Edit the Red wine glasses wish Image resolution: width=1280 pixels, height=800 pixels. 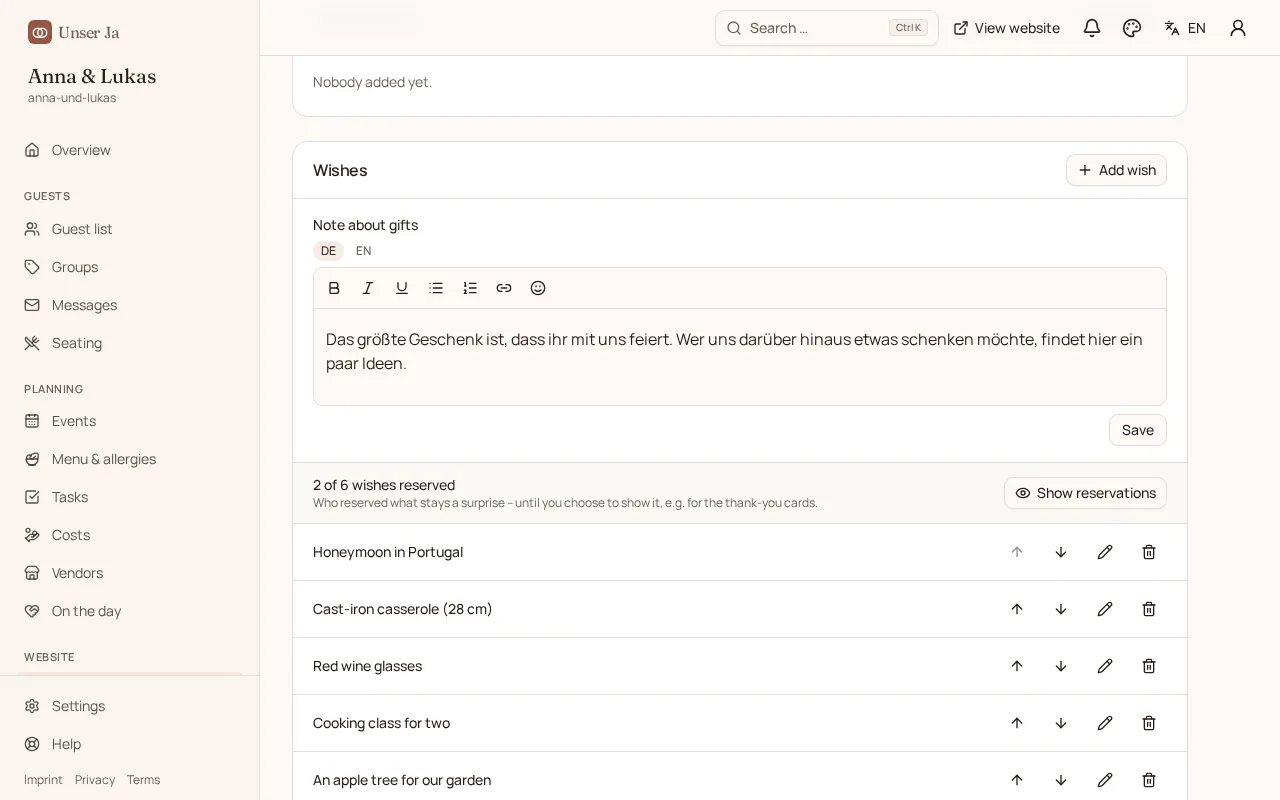(x=1105, y=666)
